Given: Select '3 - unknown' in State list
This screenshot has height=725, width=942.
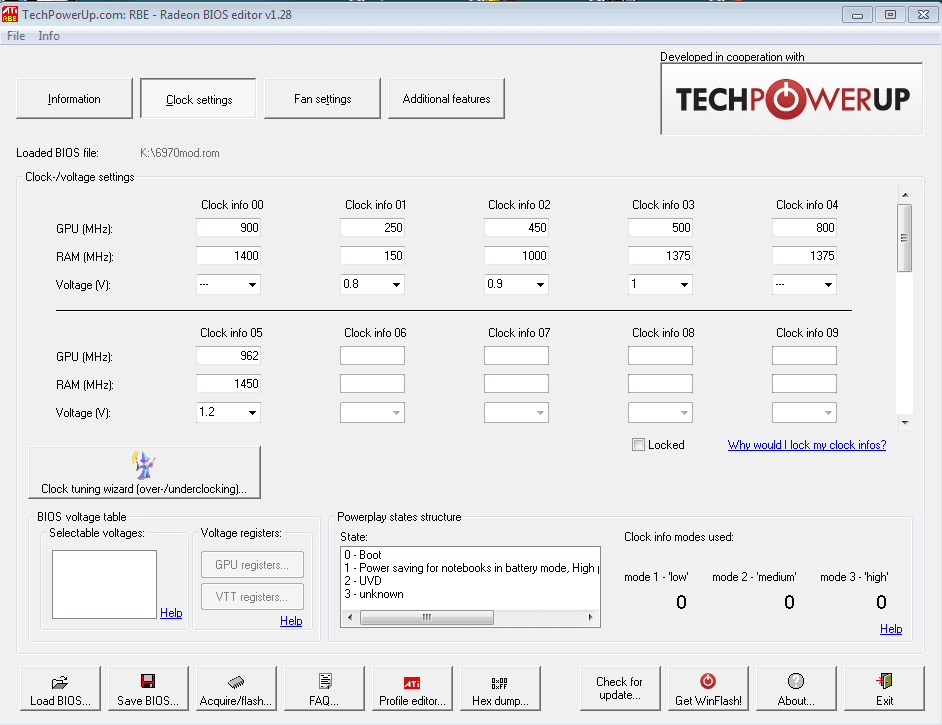Looking at the screenshot, I should [374, 594].
